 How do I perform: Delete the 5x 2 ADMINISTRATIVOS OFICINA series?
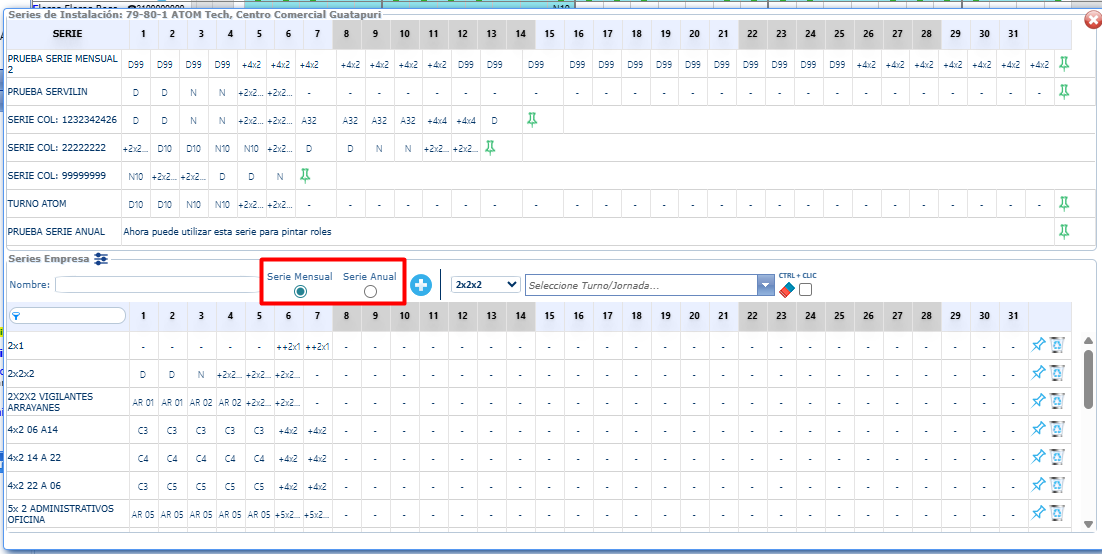pos(1056,514)
